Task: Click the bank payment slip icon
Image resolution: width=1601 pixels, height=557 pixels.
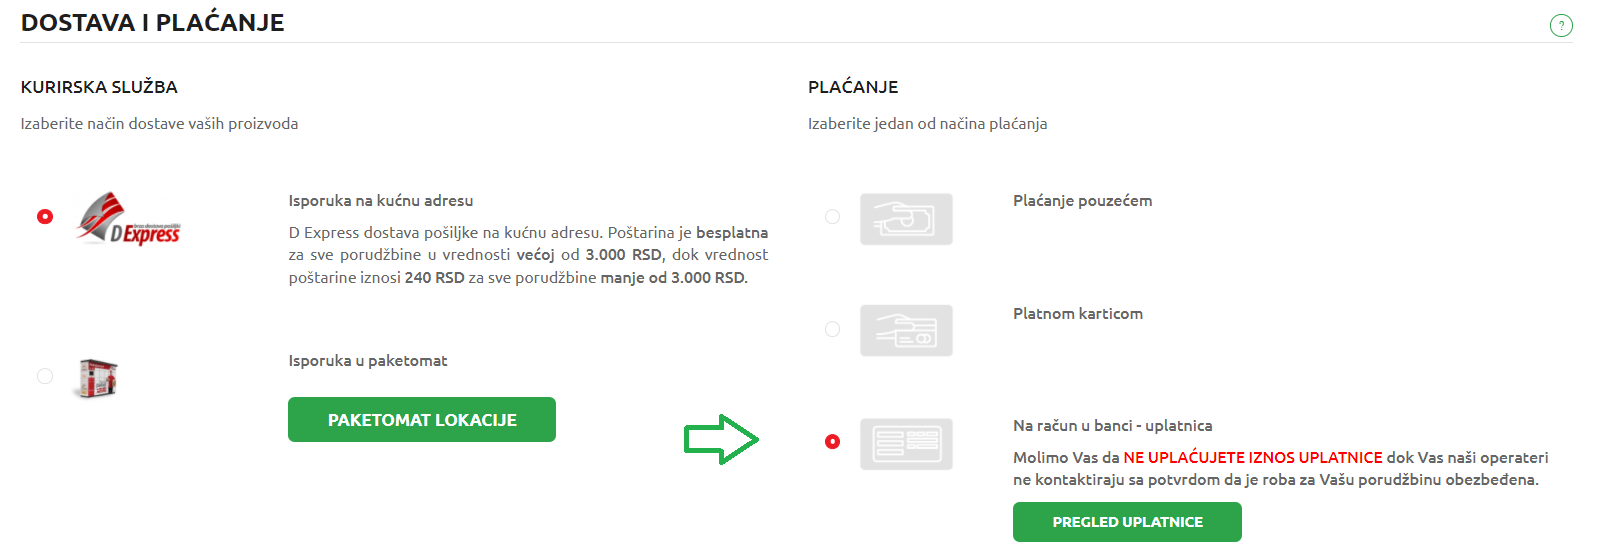Action: [x=906, y=444]
